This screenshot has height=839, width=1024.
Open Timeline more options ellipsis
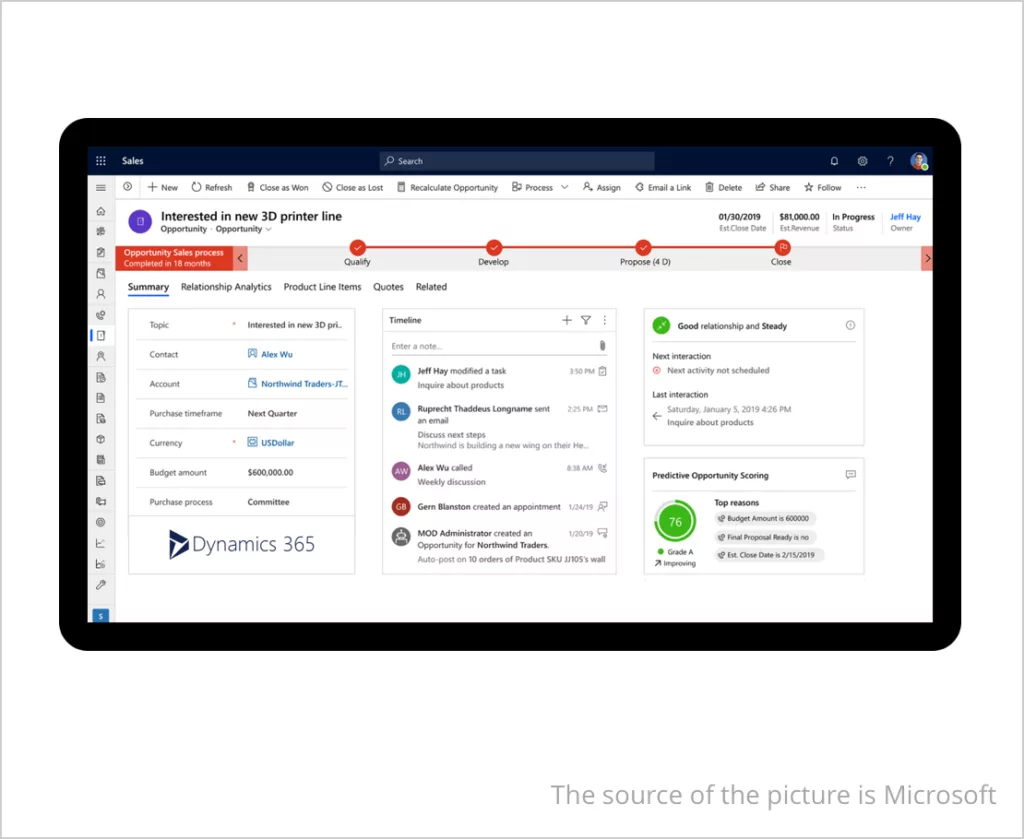(x=604, y=320)
